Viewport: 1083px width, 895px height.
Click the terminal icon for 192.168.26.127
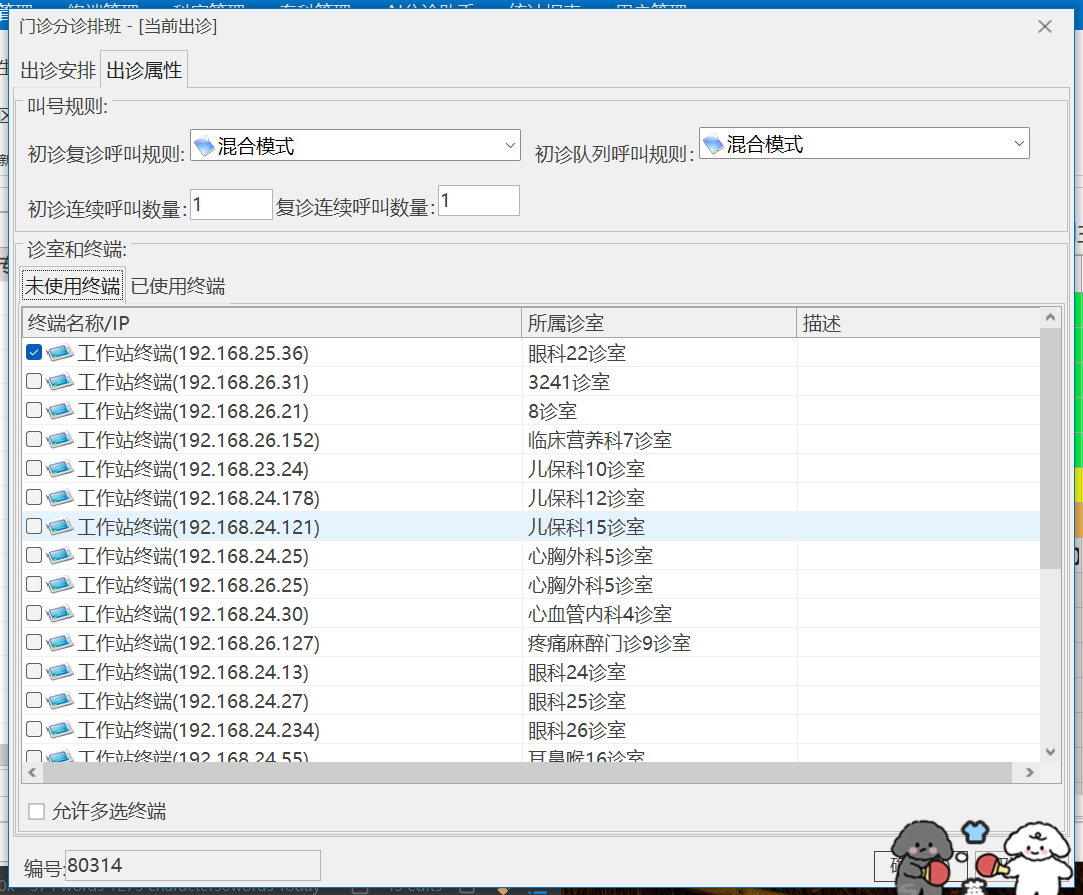60,643
